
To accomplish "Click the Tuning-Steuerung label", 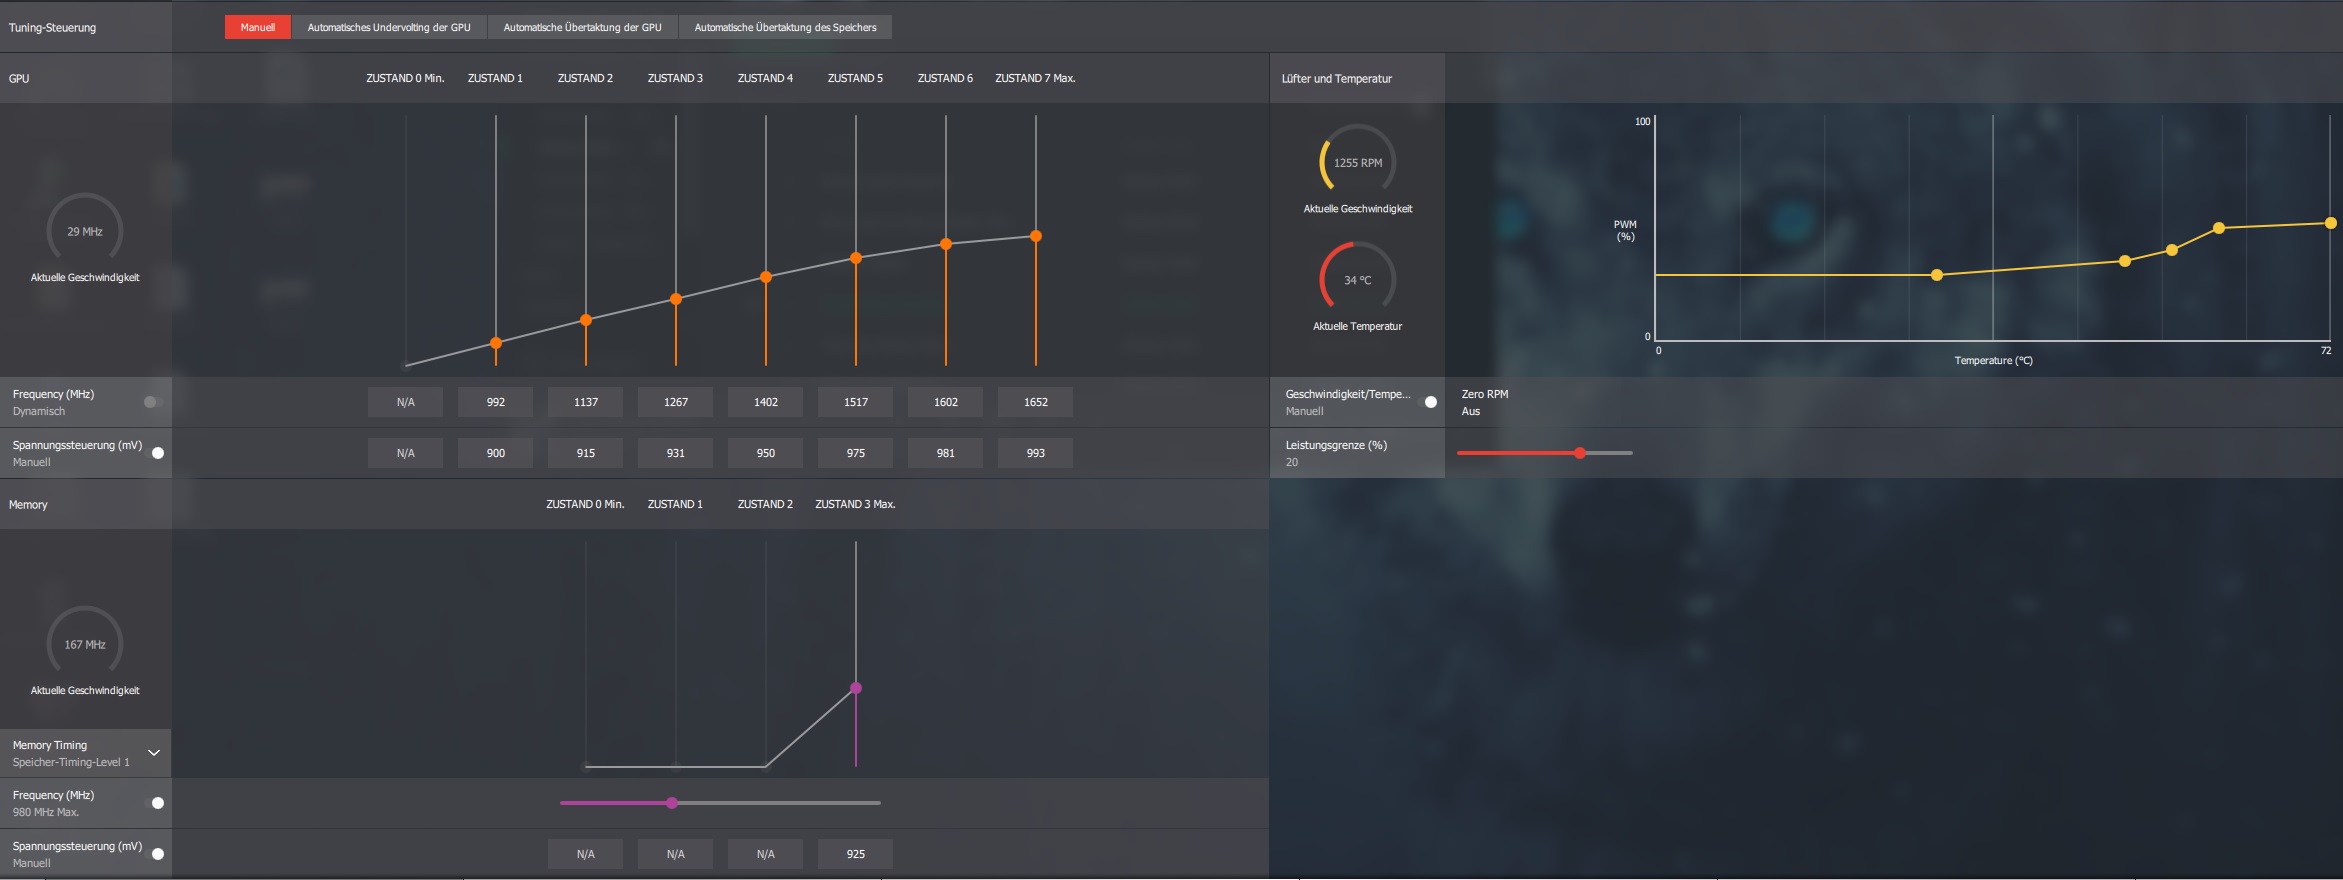I will 52,28.
